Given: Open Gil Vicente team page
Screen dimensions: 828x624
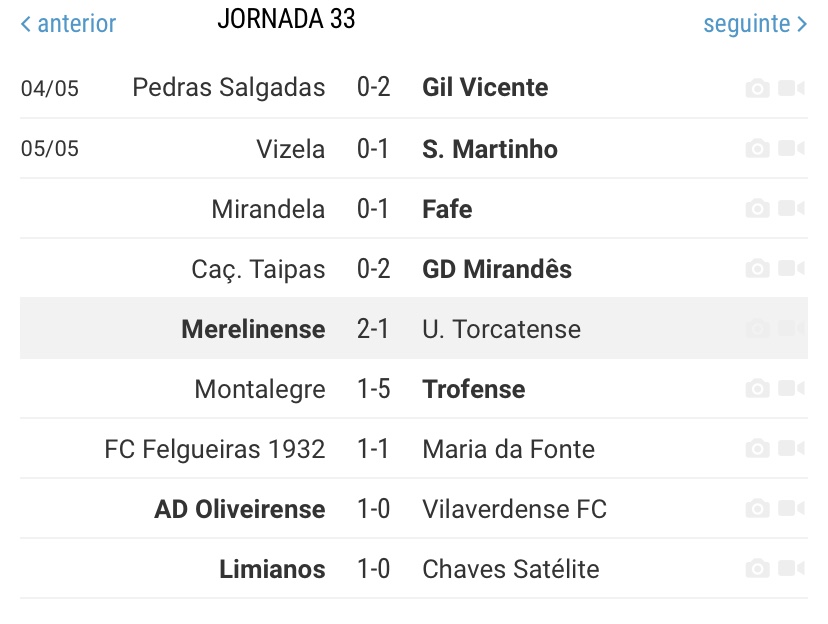Looking at the screenshot, I should click(x=485, y=87).
